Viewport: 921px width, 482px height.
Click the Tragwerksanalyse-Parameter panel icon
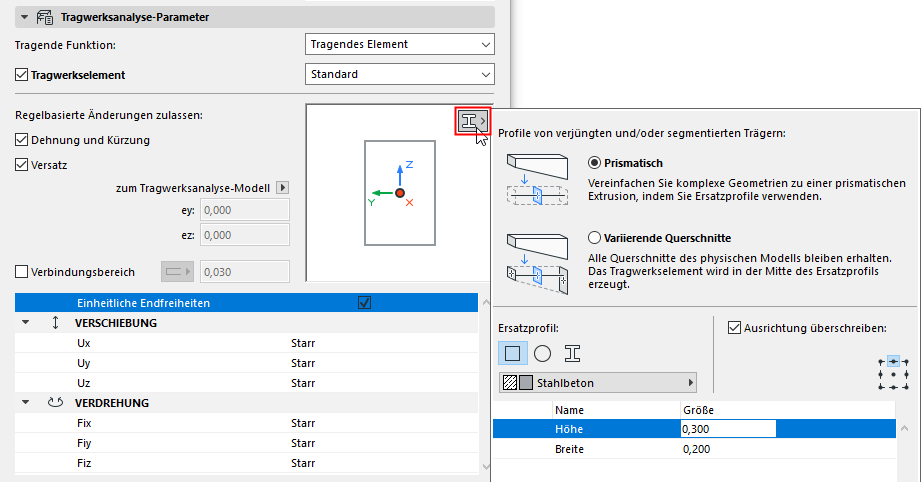(x=45, y=17)
